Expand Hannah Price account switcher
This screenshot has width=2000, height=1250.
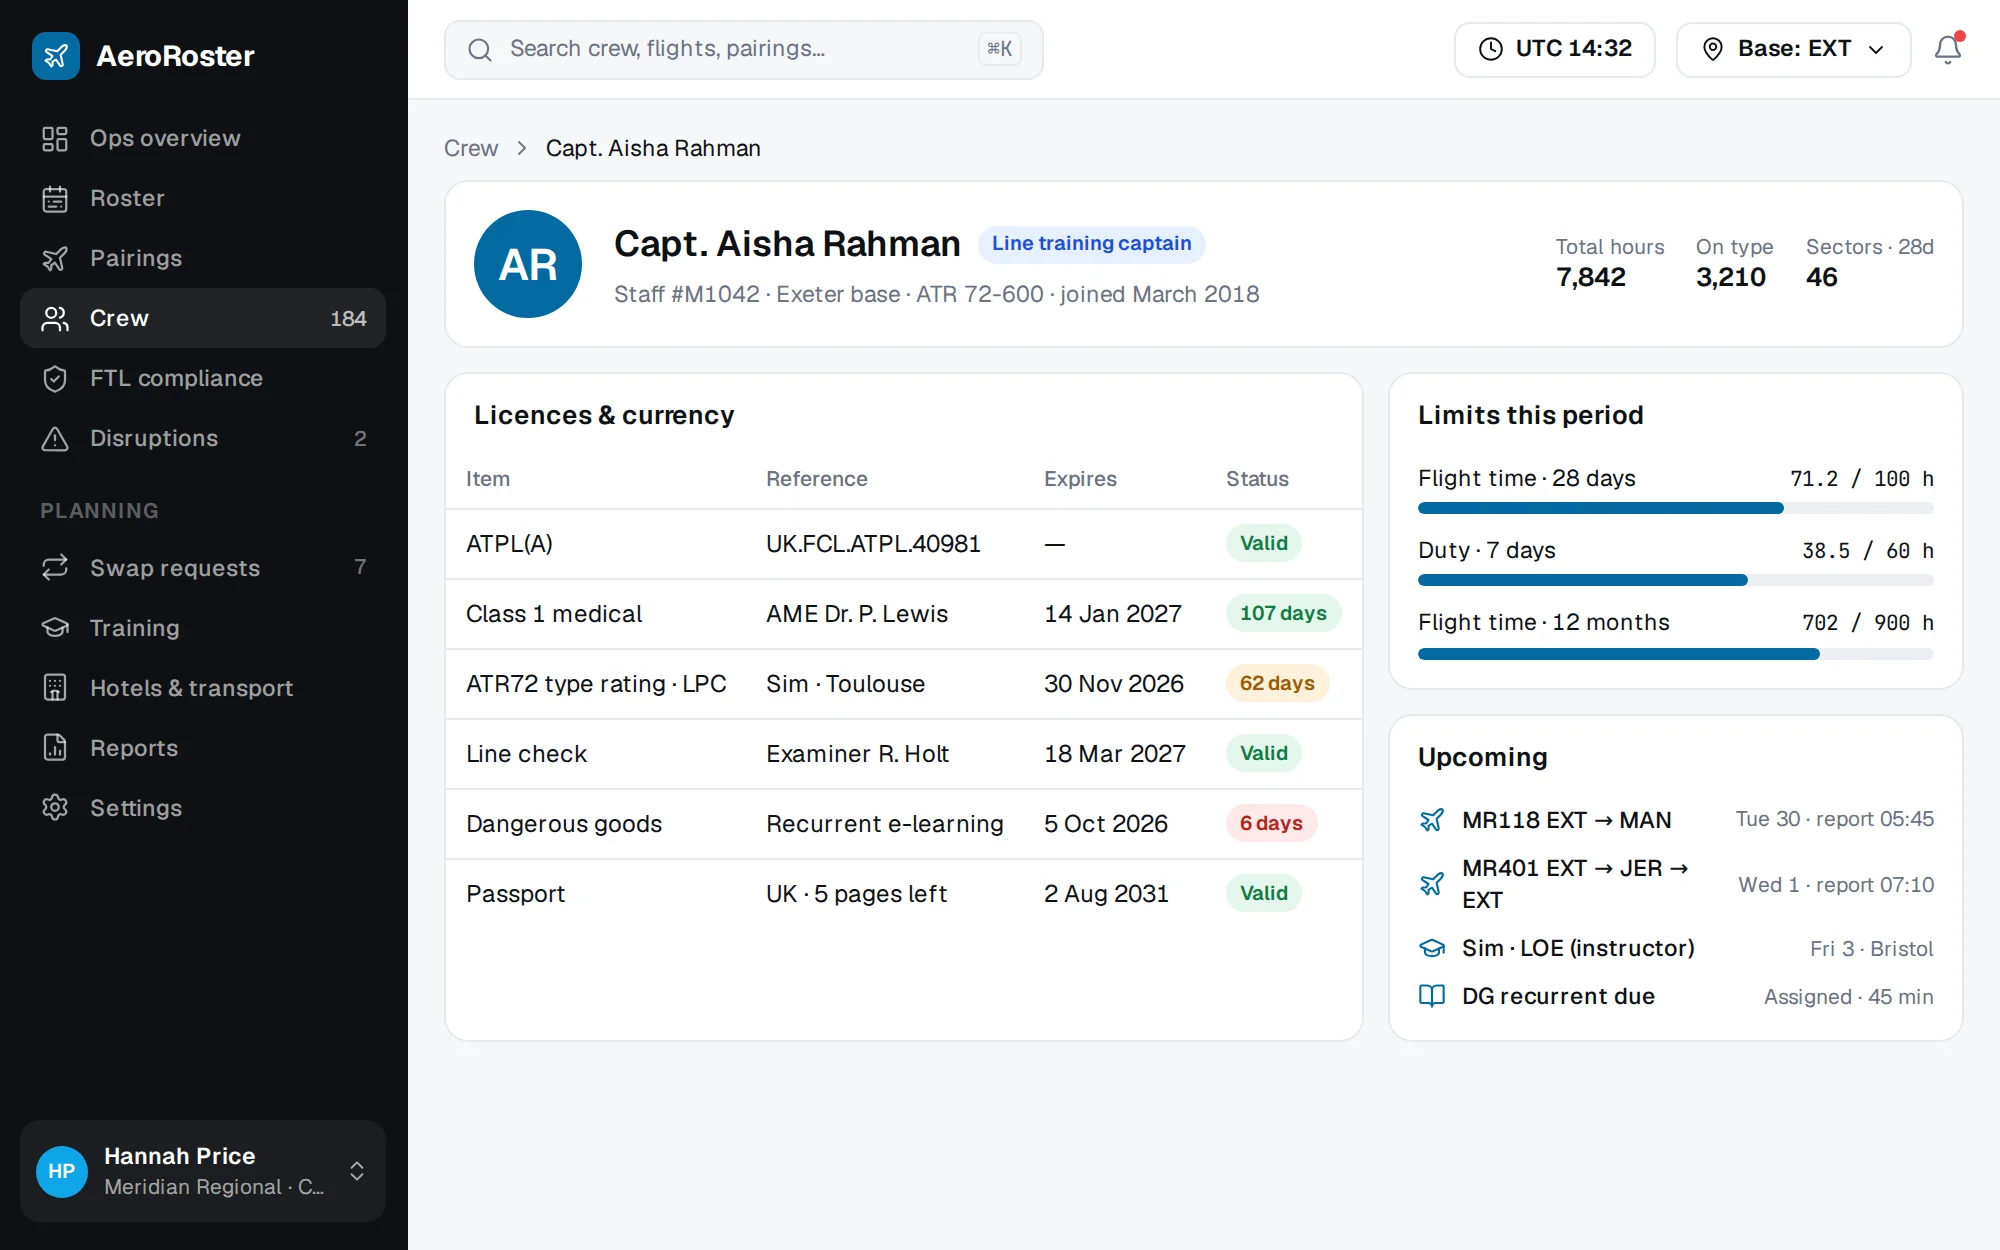[357, 1171]
